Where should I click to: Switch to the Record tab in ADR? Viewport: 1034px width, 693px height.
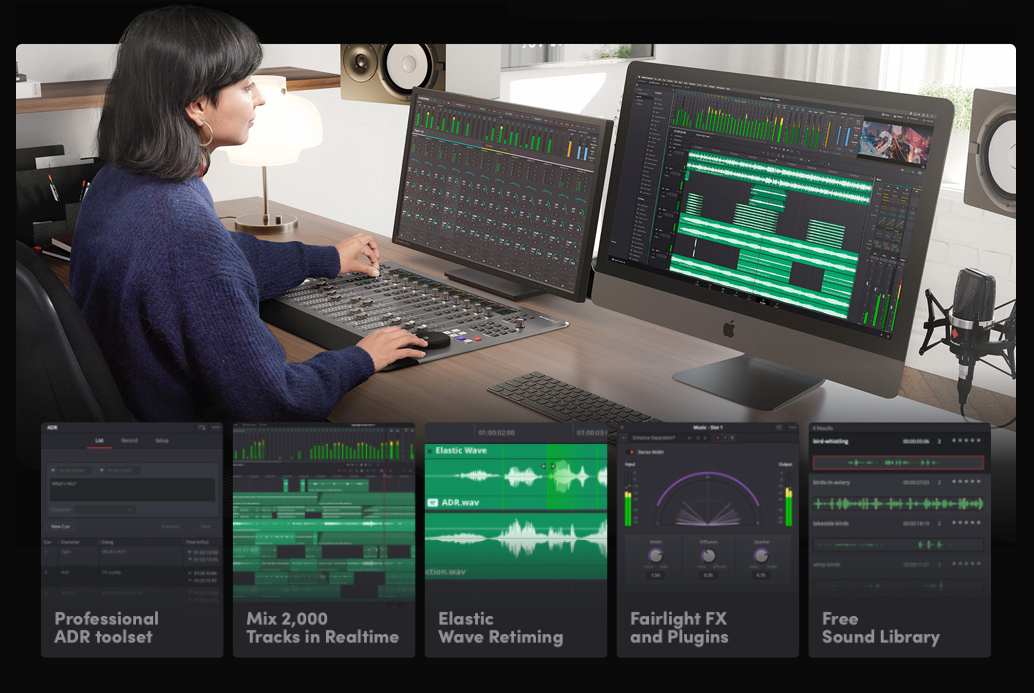tap(130, 440)
